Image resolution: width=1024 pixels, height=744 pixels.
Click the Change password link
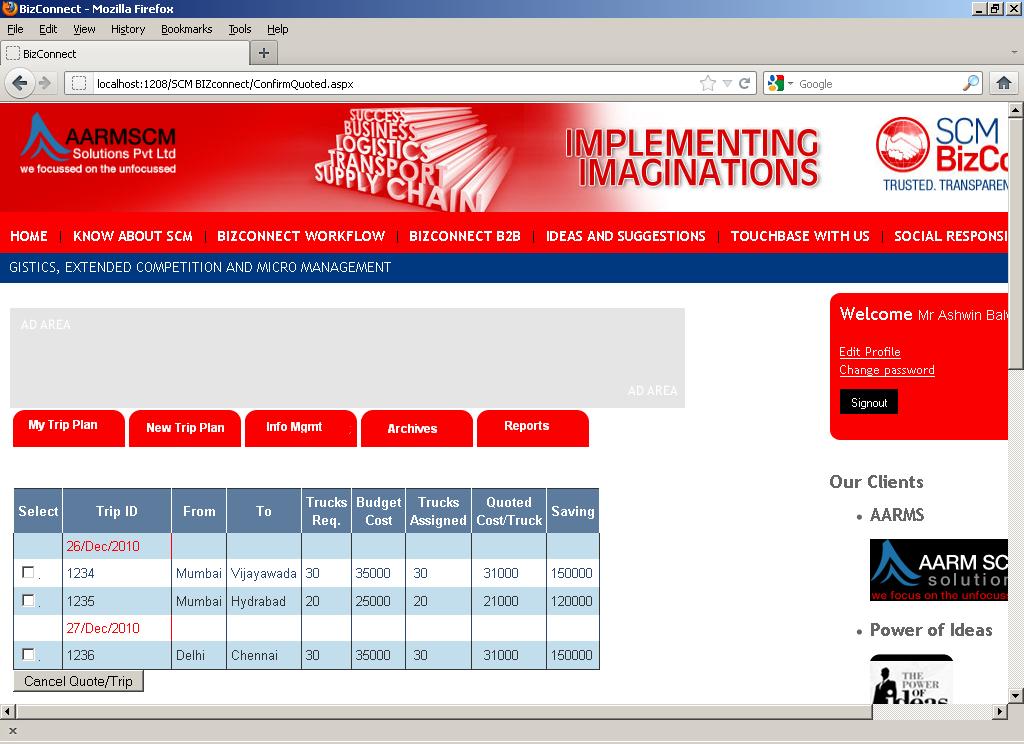[887, 370]
